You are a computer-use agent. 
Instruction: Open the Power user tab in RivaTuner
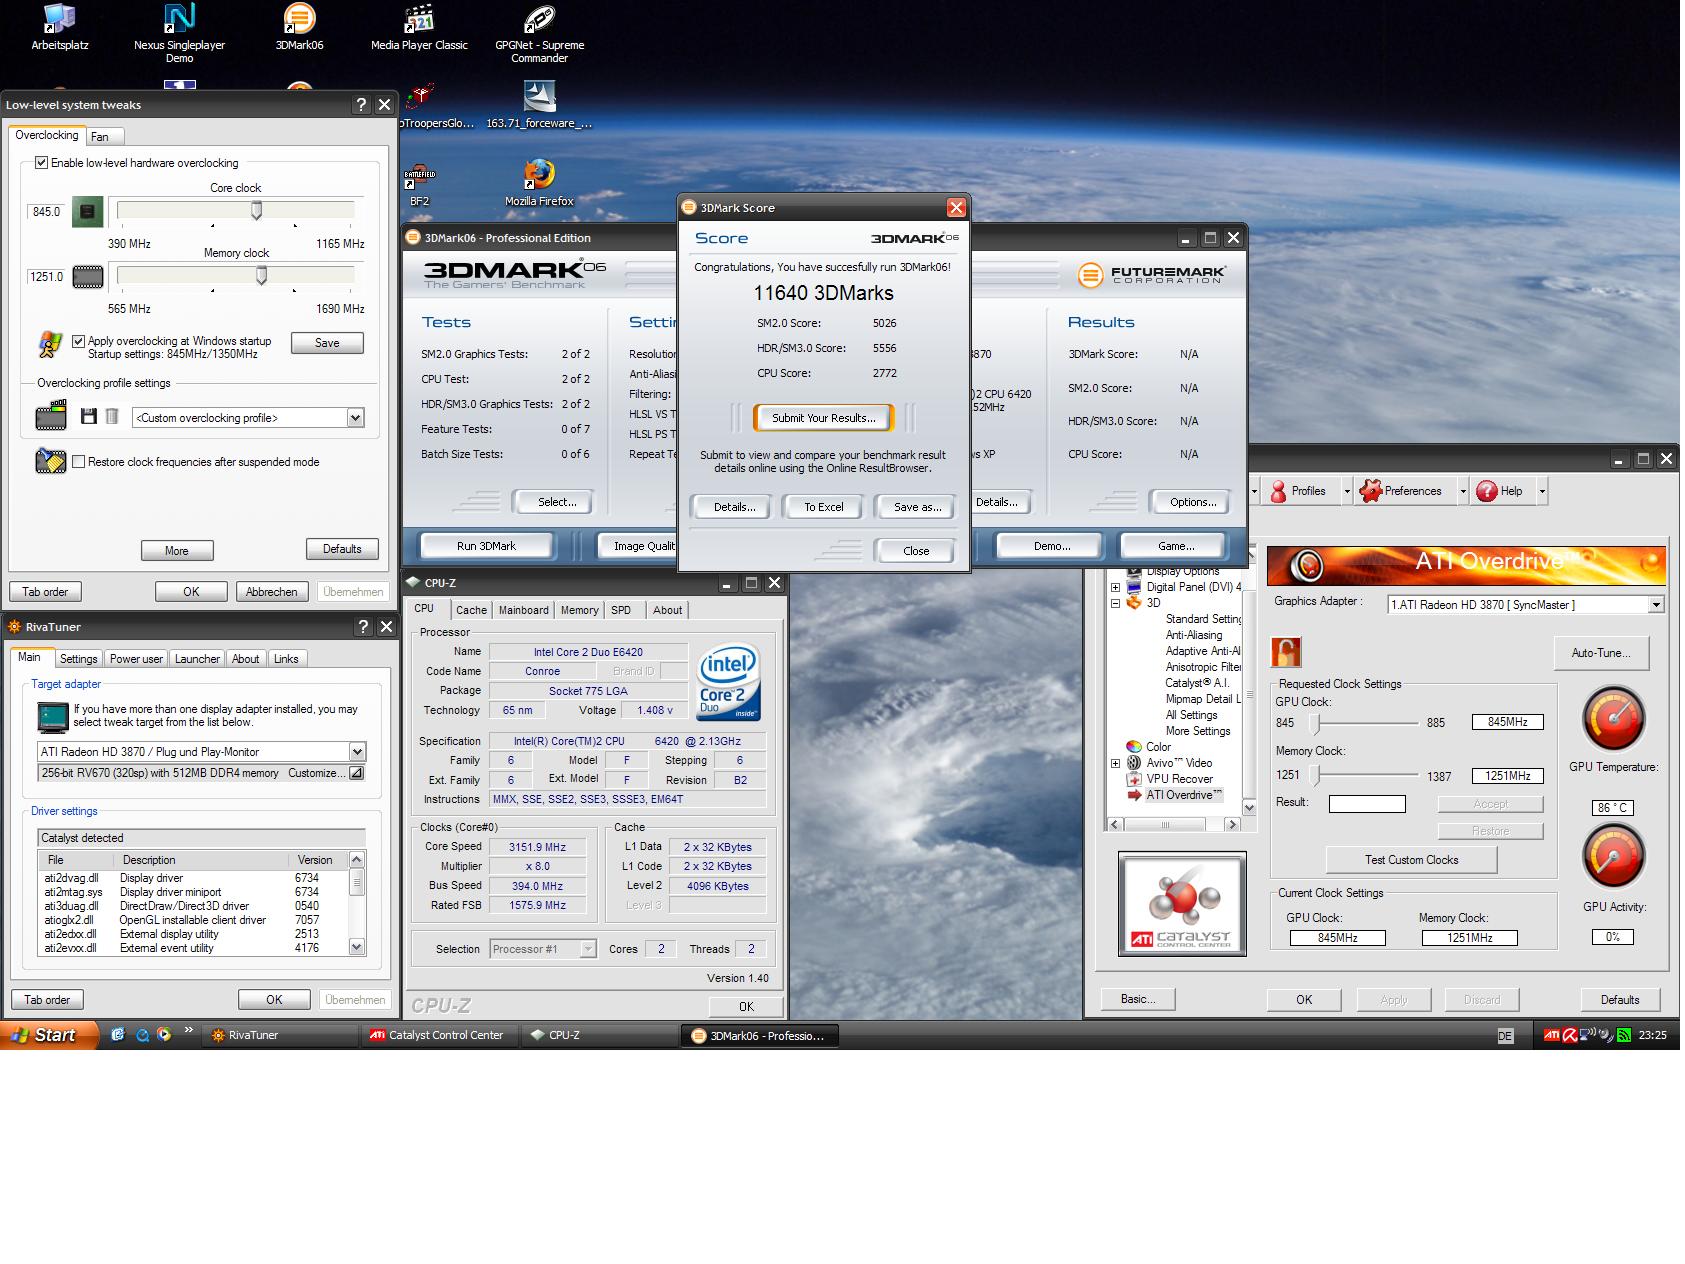point(136,658)
